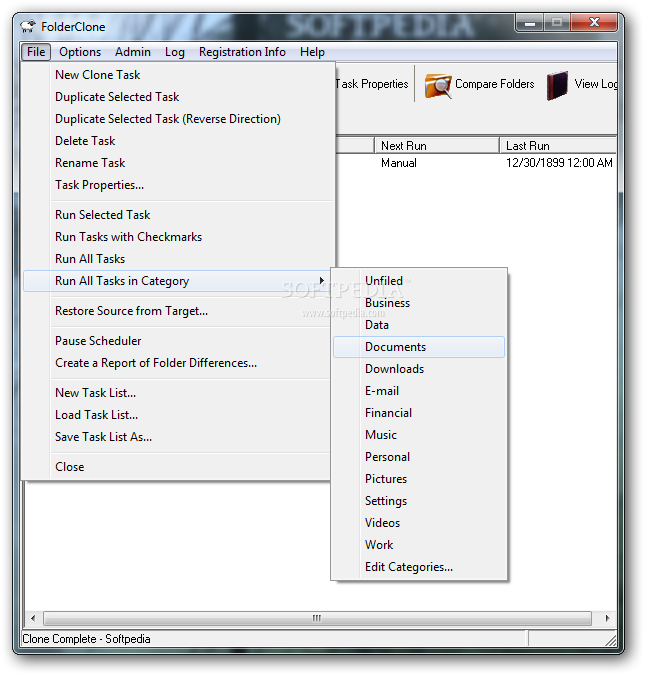Click the Task Properties toolbar button
This screenshot has height=675, width=645.
tap(372, 84)
